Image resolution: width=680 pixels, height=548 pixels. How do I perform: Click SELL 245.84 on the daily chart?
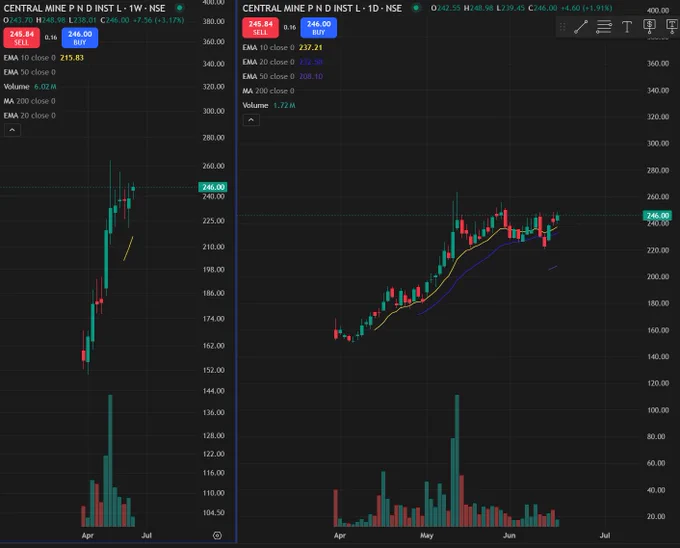coord(261,28)
